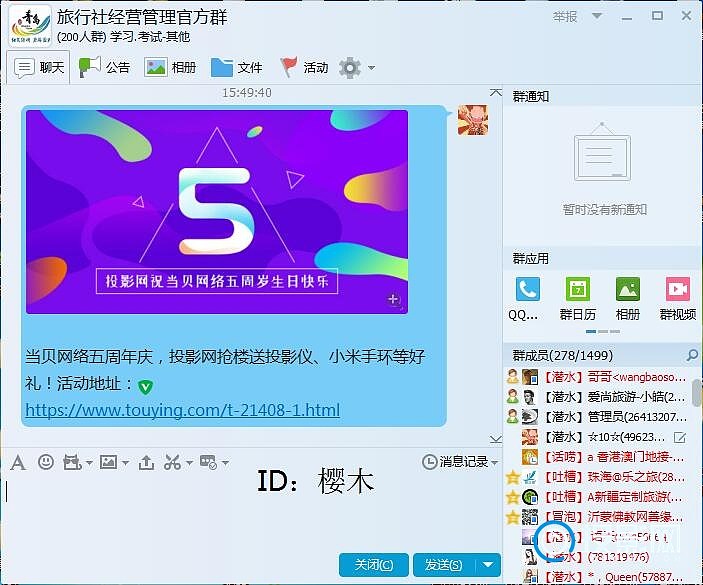Click the 群成员(278/1499) header
Screen dimensions: 703x585
point(563,355)
